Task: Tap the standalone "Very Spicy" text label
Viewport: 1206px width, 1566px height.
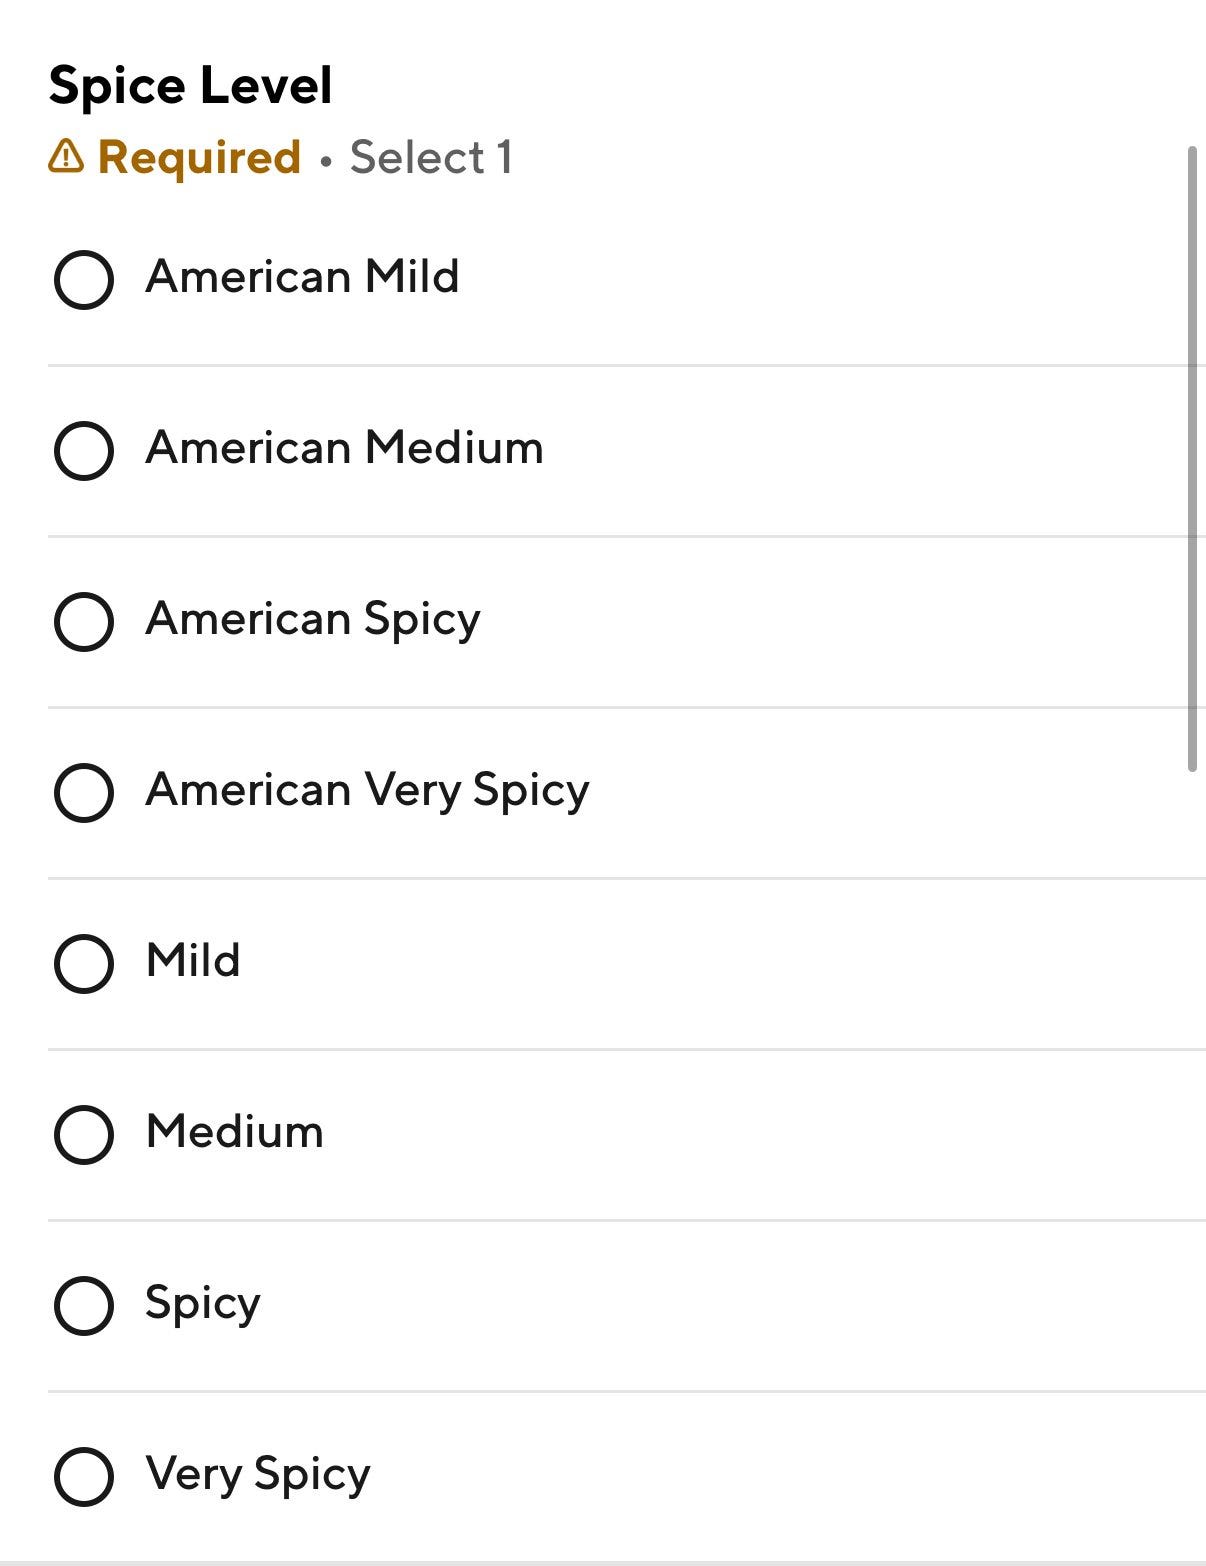Action: (x=257, y=1475)
